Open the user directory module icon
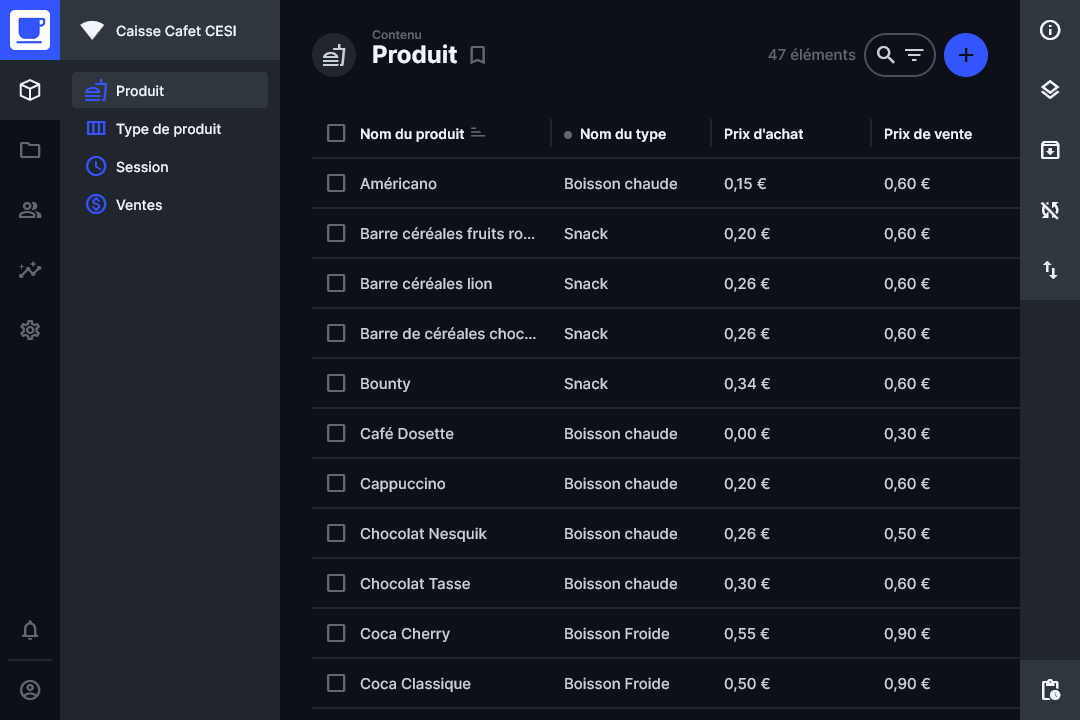 point(30,210)
